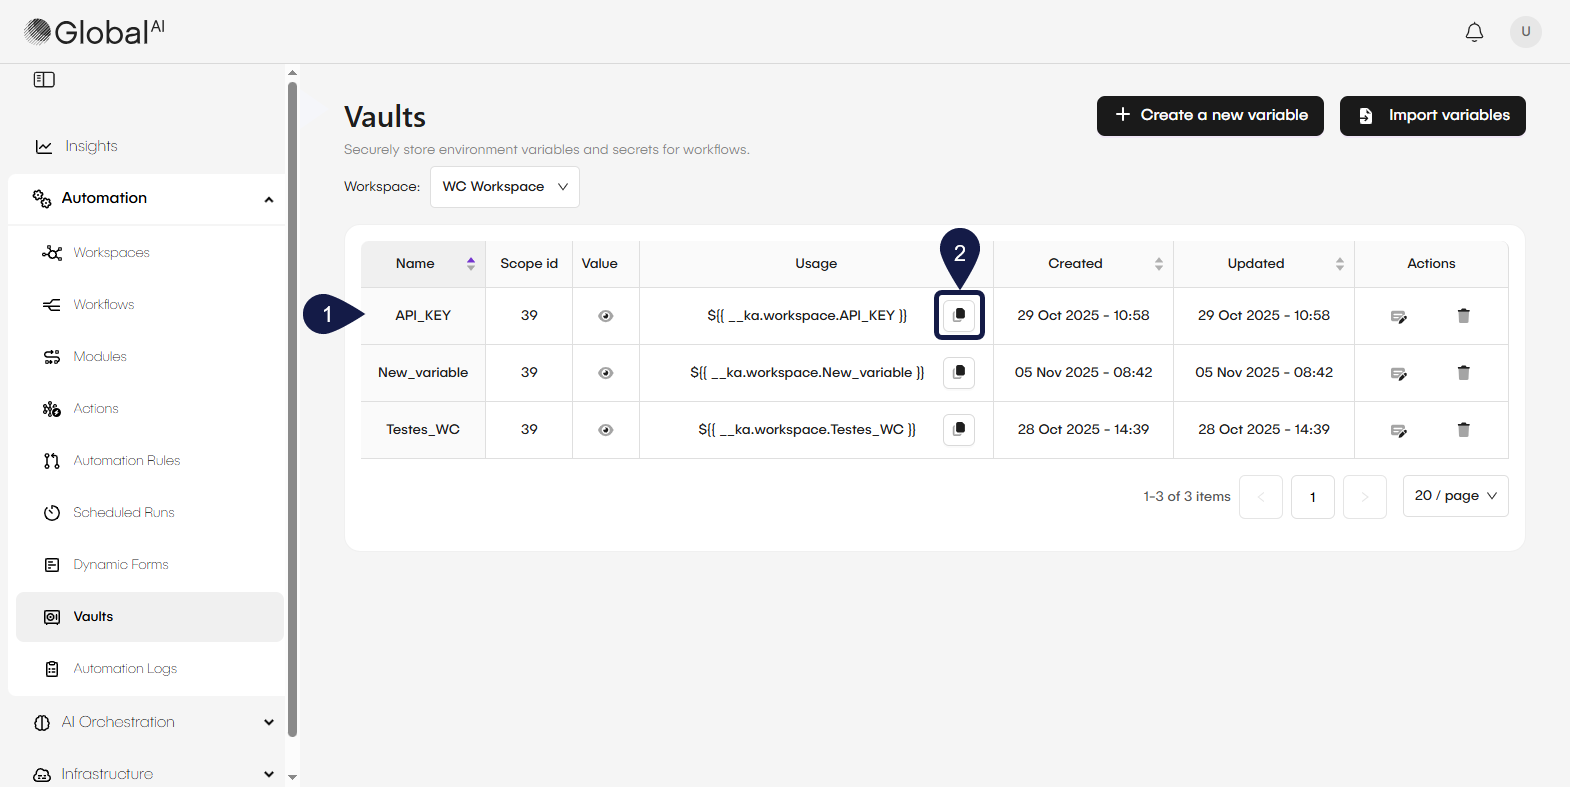This screenshot has width=1570, height=787.
Task: Toggle visibility of Testes_WC value
Action: point(605,430)
